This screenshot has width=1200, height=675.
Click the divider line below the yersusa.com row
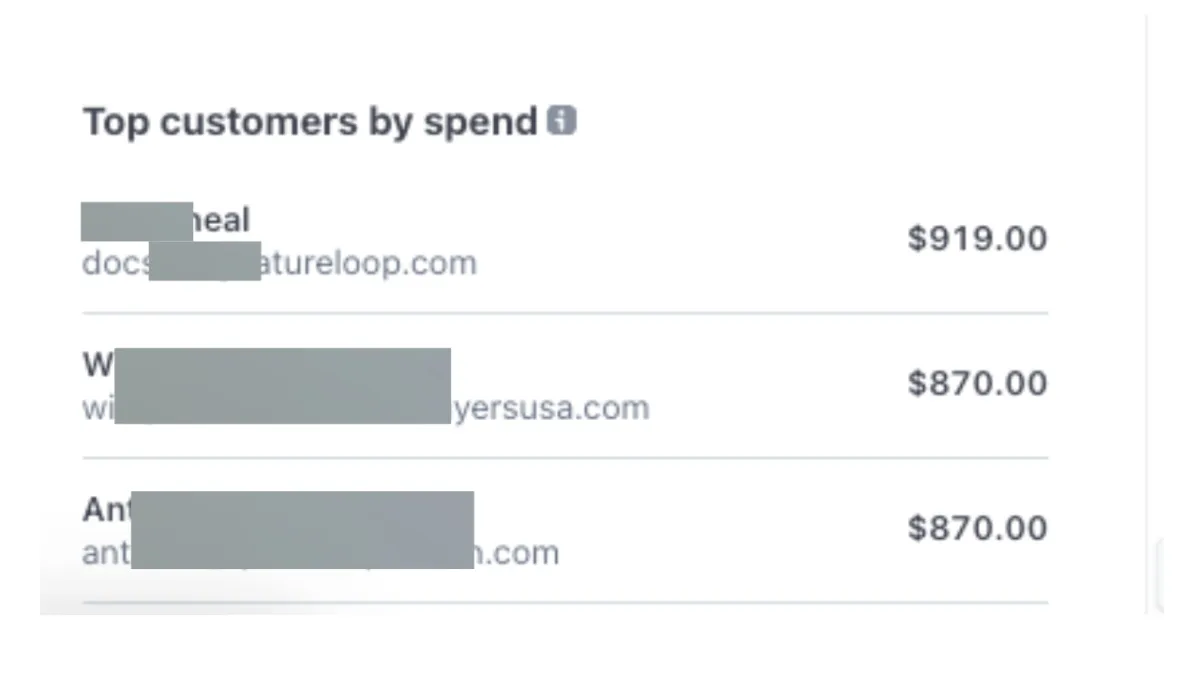point(565,458)
